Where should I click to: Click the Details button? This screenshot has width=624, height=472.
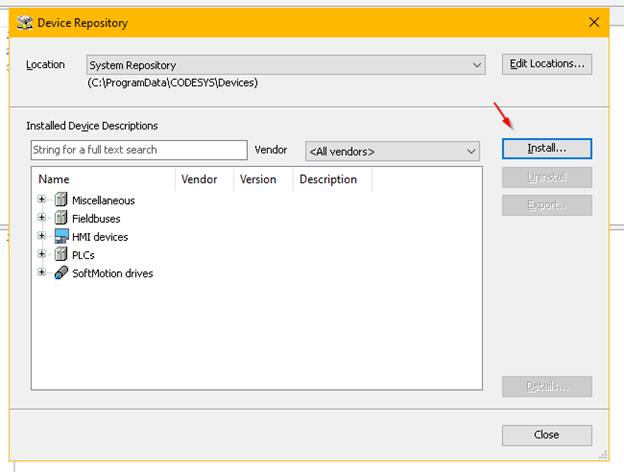click(x=547, y=386)
